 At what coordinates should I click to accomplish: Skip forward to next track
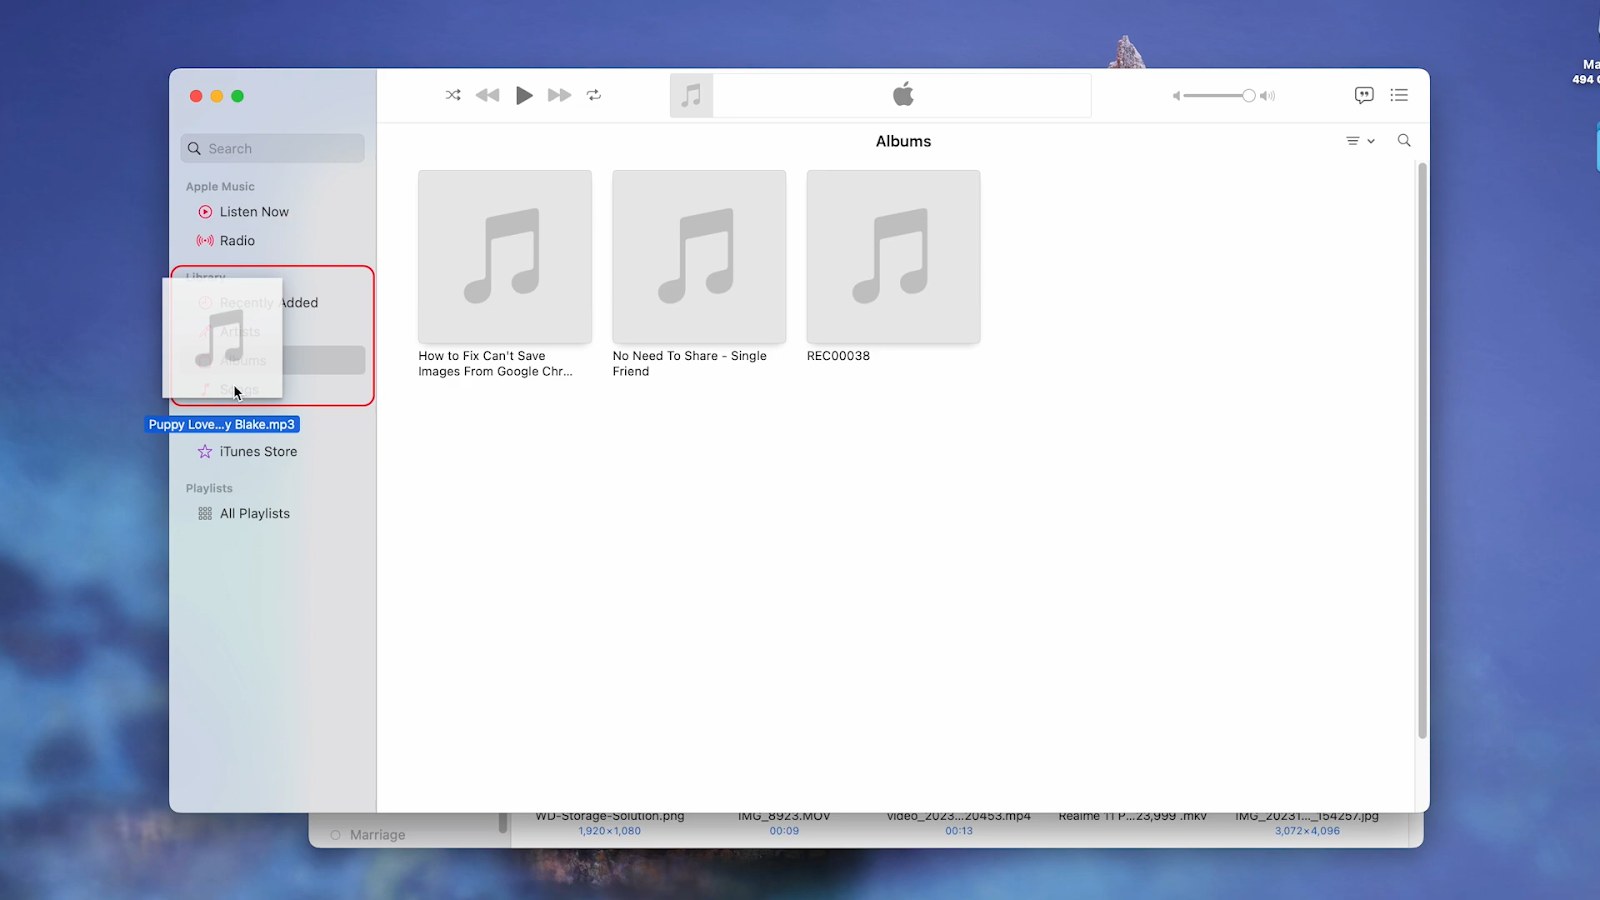(x=559, y=95)
